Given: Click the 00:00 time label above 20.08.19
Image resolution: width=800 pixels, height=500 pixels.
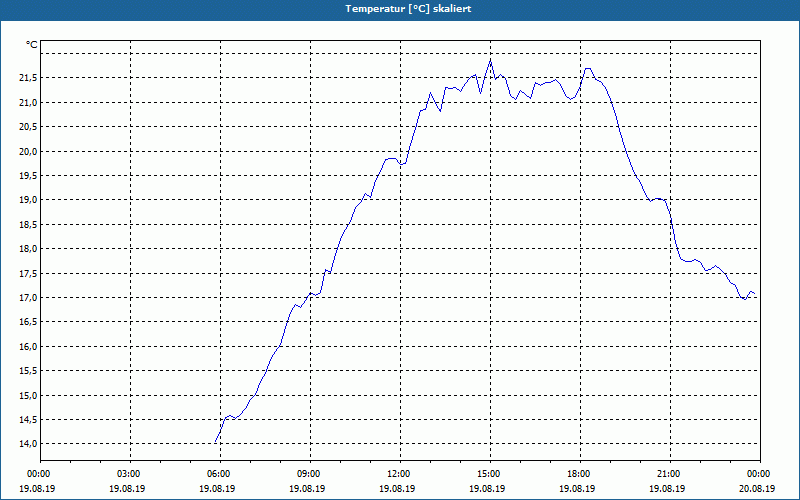Looking at the screenshot, I should pyautogui.click(x=758, y=474).
